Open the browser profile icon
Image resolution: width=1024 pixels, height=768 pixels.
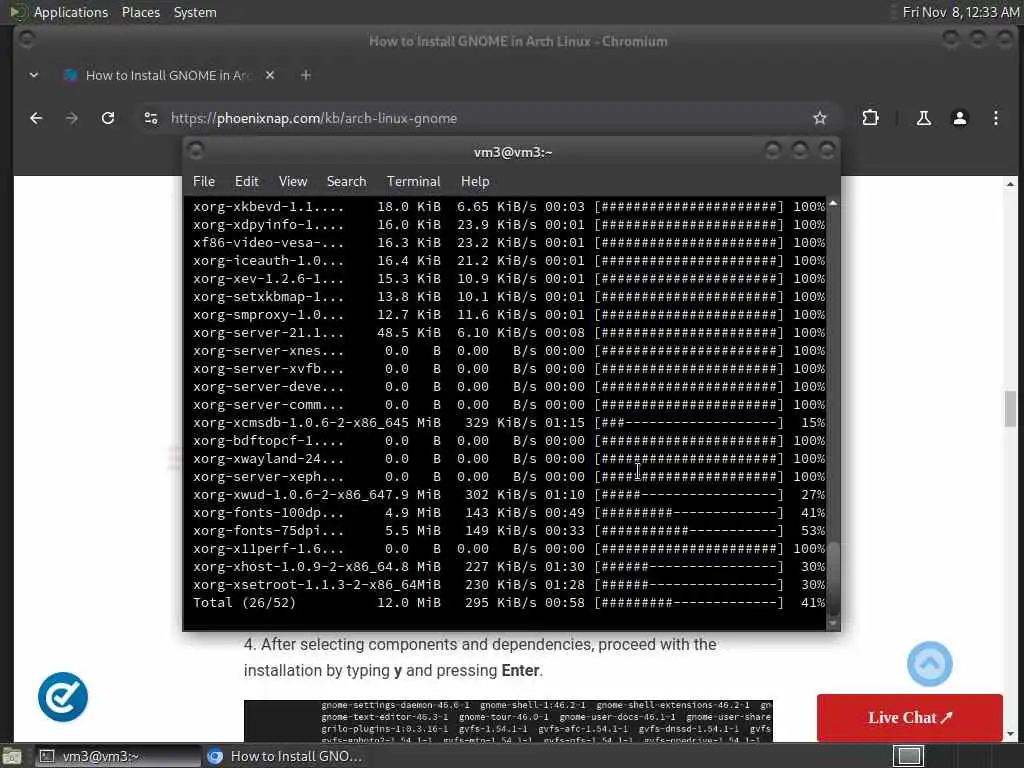tap(959, 118)
